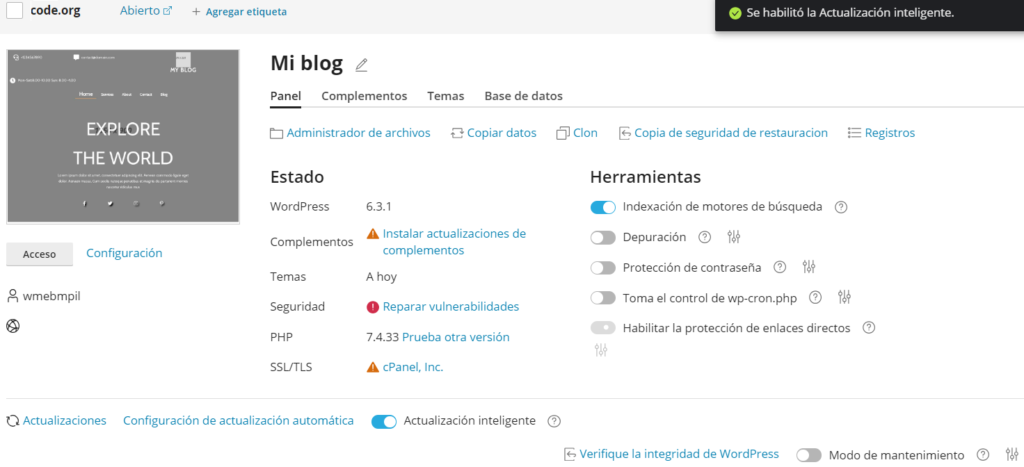The height and width of the screenshot is (467, 1024).
Task: Click the help icon next to Modo de mantenimiento
Action: pos(982,455)
